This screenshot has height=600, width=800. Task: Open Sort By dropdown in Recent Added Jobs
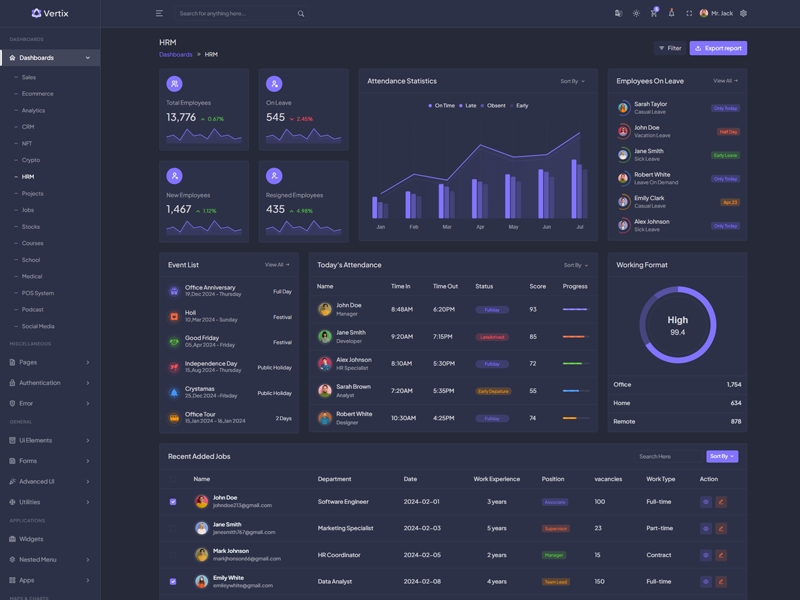pyautogui.click(x=722, y=456)
